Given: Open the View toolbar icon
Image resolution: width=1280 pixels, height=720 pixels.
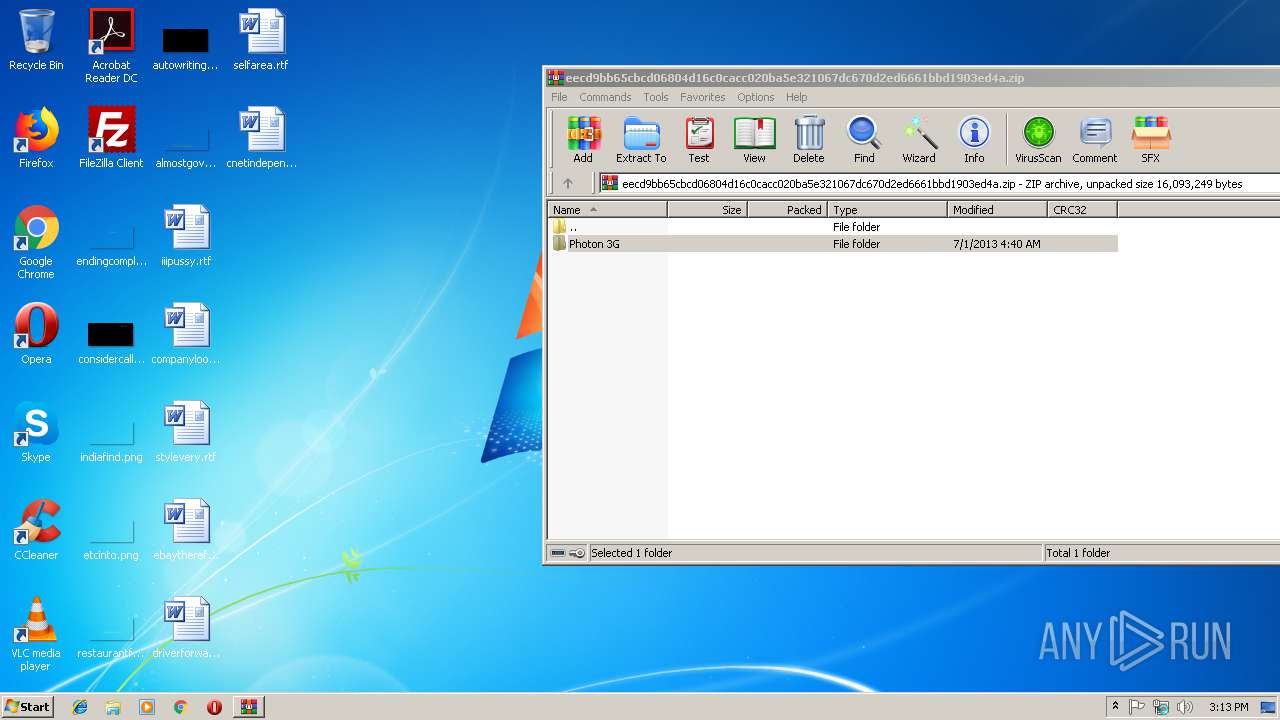Looking at the screenshot, I should click(754, 139).
